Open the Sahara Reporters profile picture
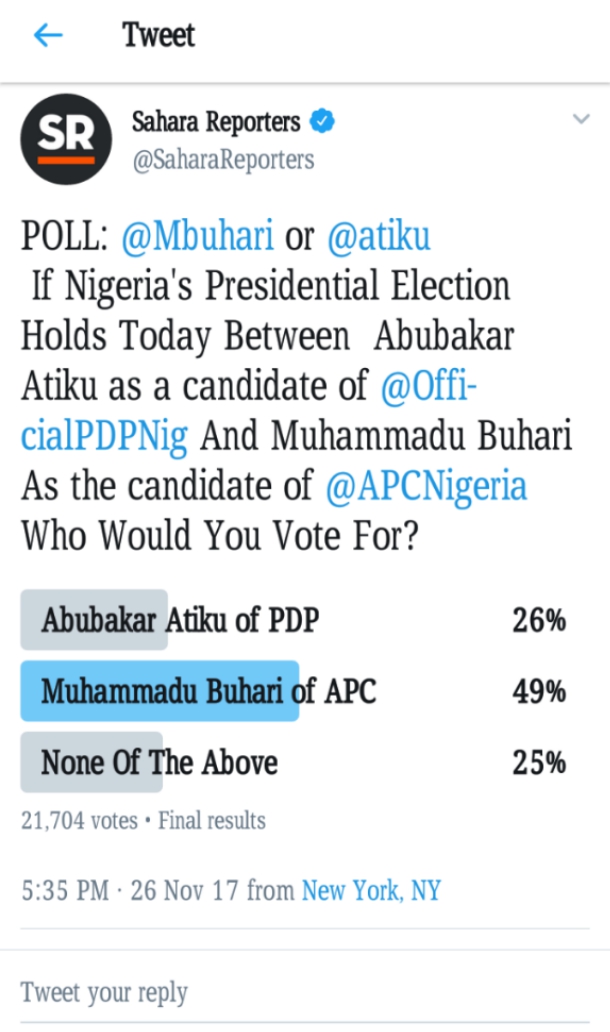The width and height of the screenshot is (610, 1032). (66, 139)
